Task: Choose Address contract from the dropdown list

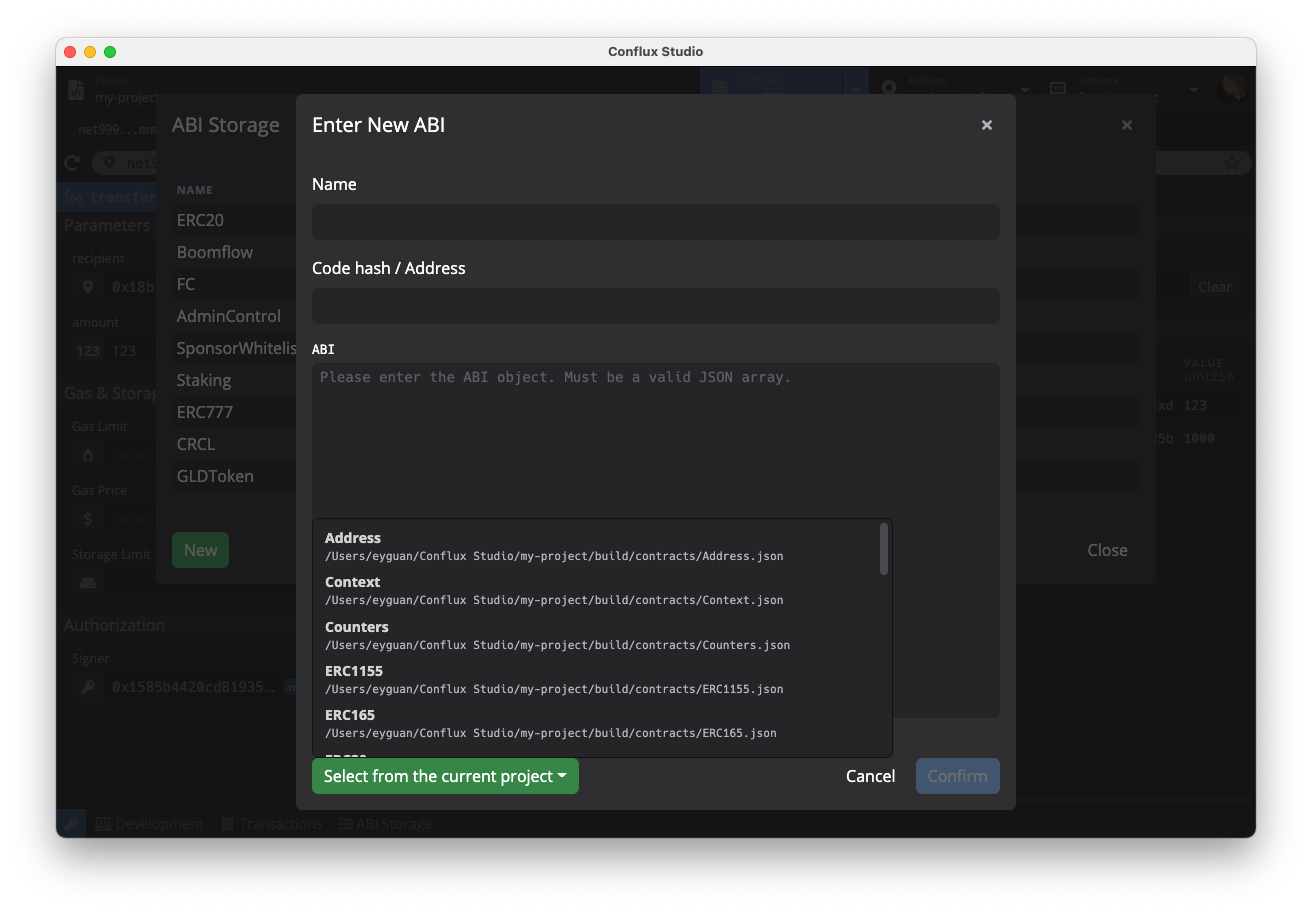Action: pos(596,546)
